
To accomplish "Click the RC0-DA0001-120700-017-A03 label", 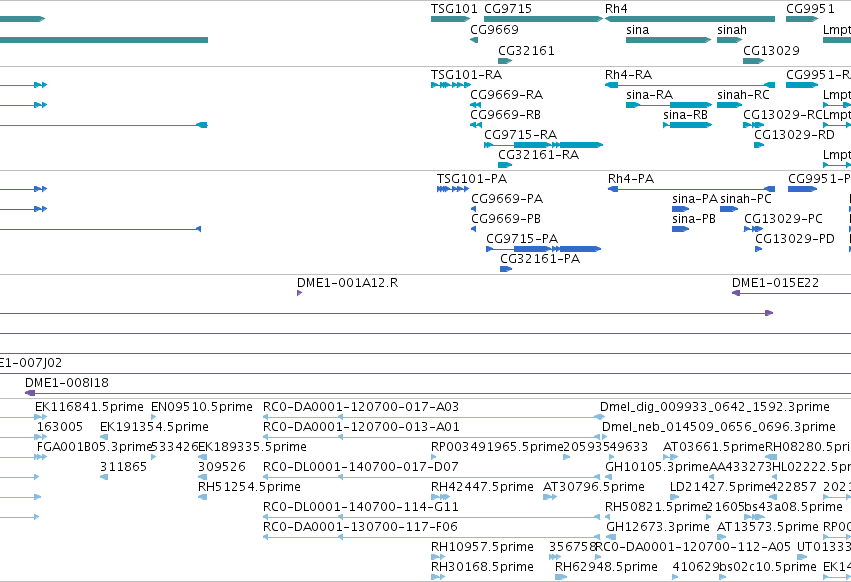I will click(361, 407).
